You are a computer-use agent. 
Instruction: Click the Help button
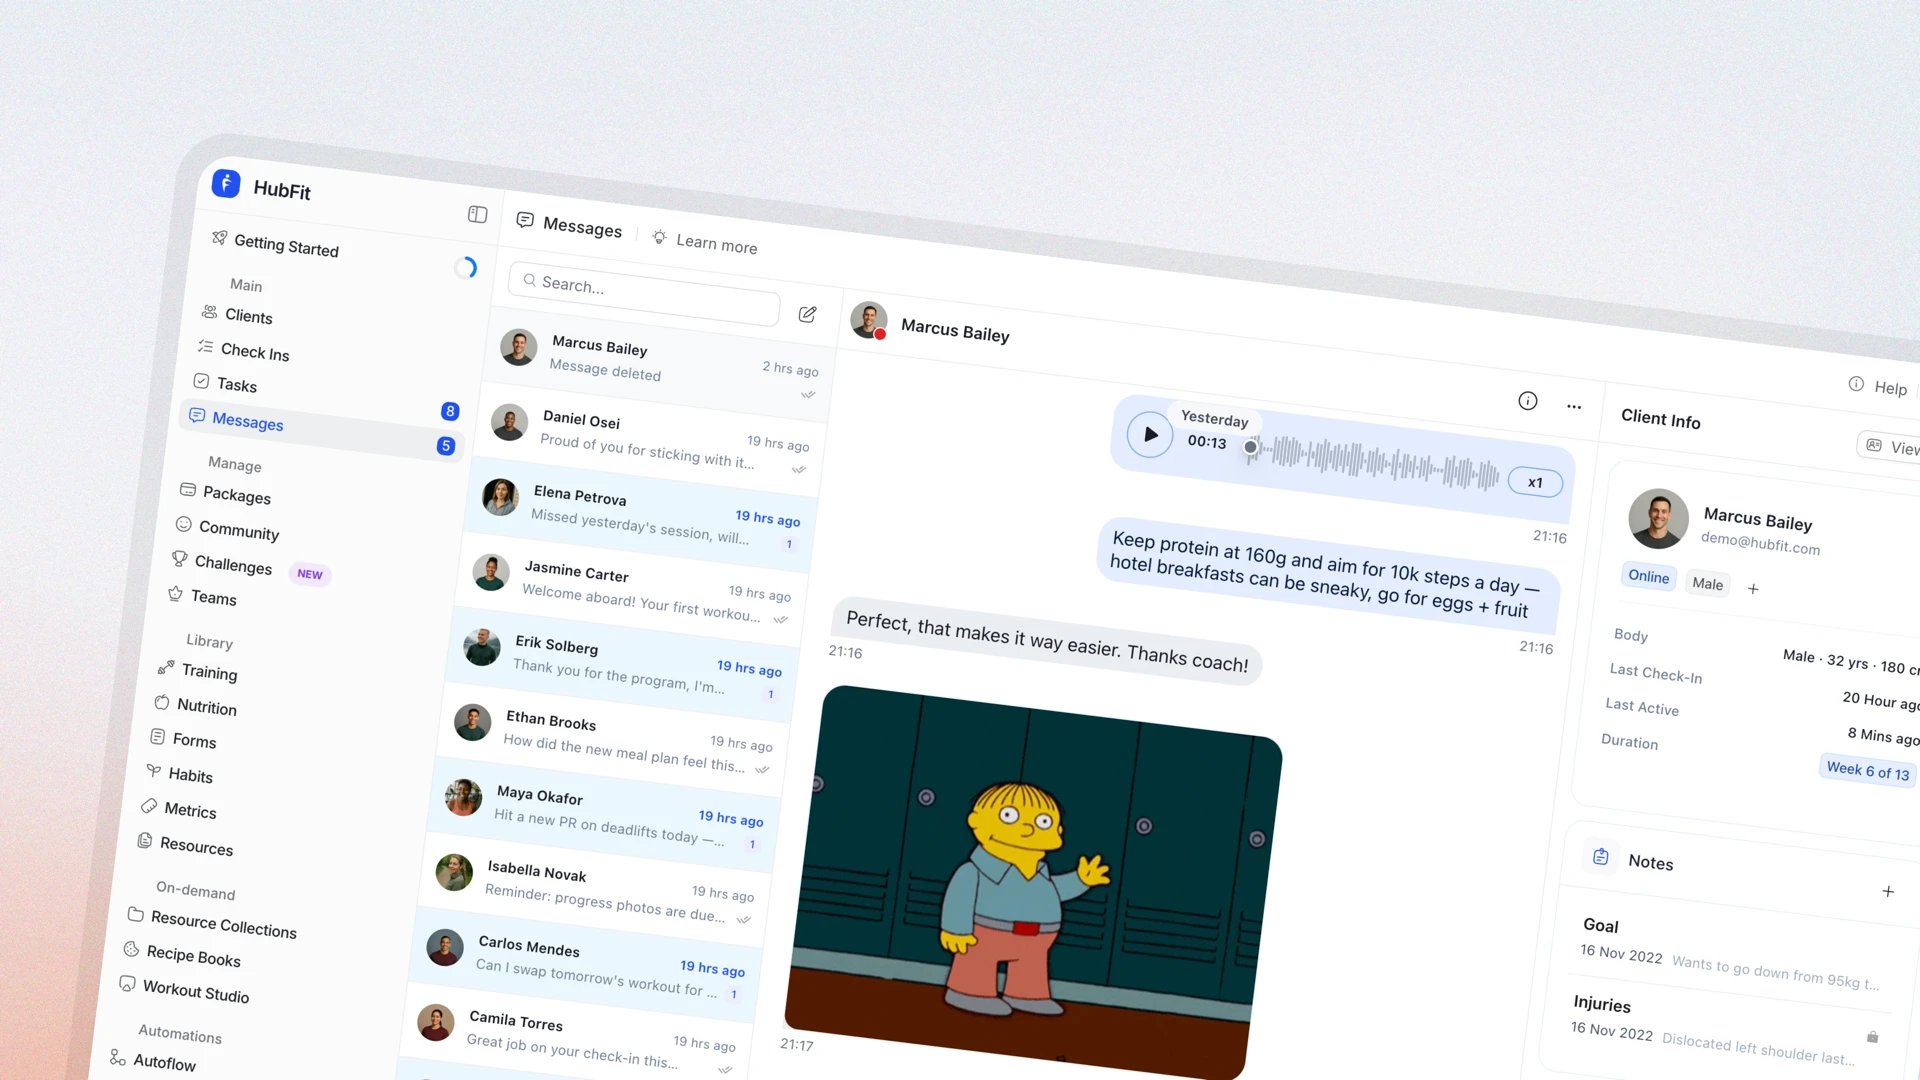[x=1878, y=386]
